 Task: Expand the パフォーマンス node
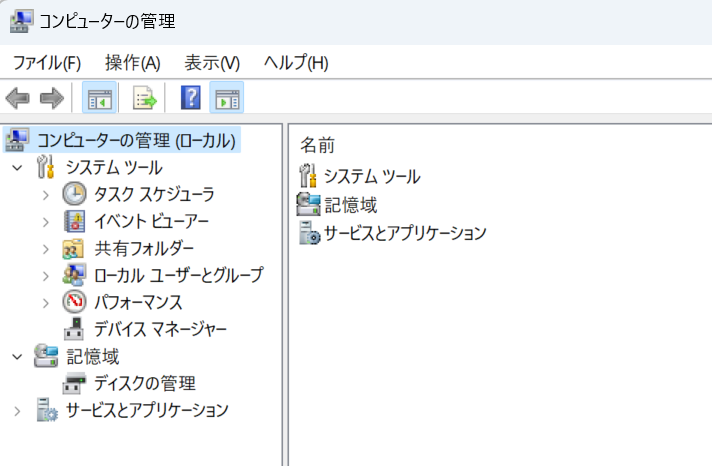pos(45,303)
